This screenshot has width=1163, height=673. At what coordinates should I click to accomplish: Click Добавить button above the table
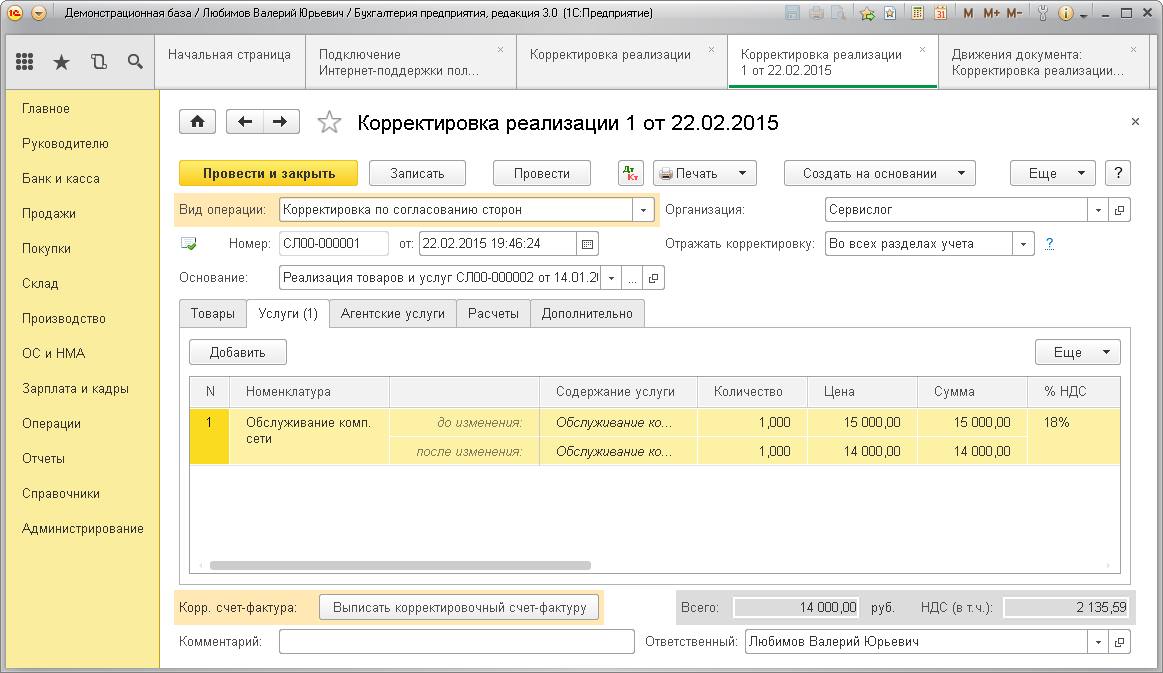click(238, 352)
